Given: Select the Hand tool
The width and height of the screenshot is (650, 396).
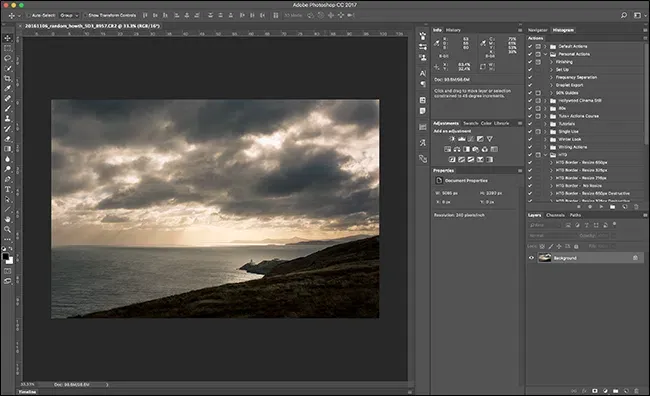Looking at the screenshot, I should (7, 219).
